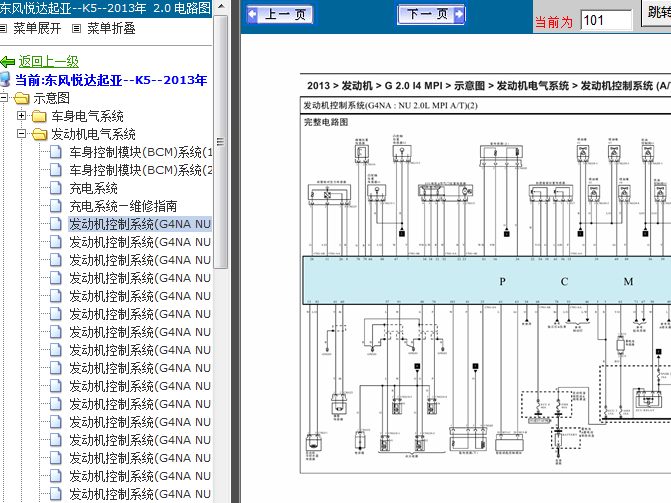671x503 pixels.
Task: Select the 示意图 folder icon
Action: coord(21,98)
